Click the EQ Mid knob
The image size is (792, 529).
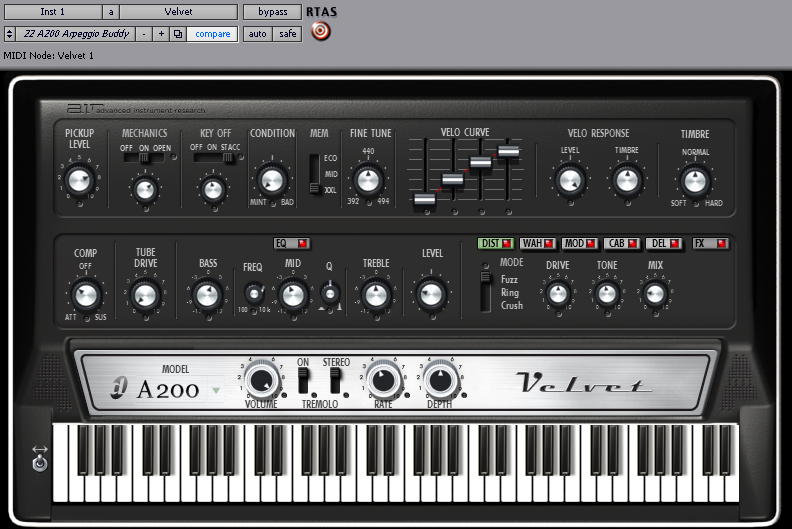[x=293, y=296]
